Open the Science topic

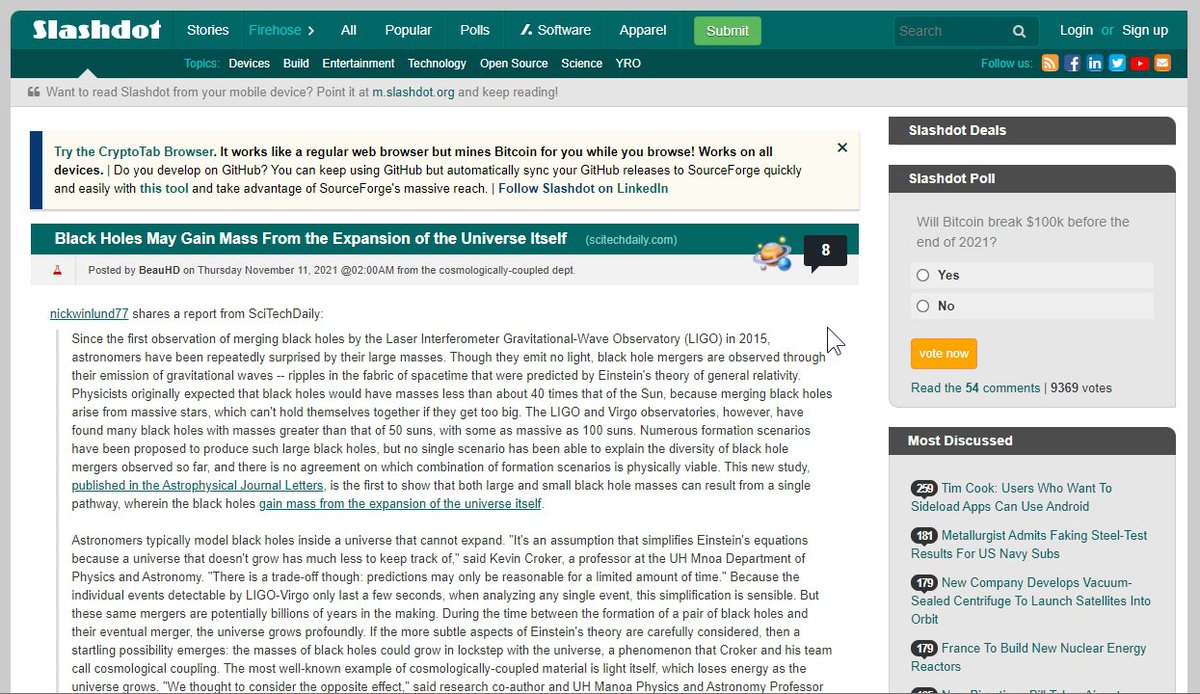point(582,63)
